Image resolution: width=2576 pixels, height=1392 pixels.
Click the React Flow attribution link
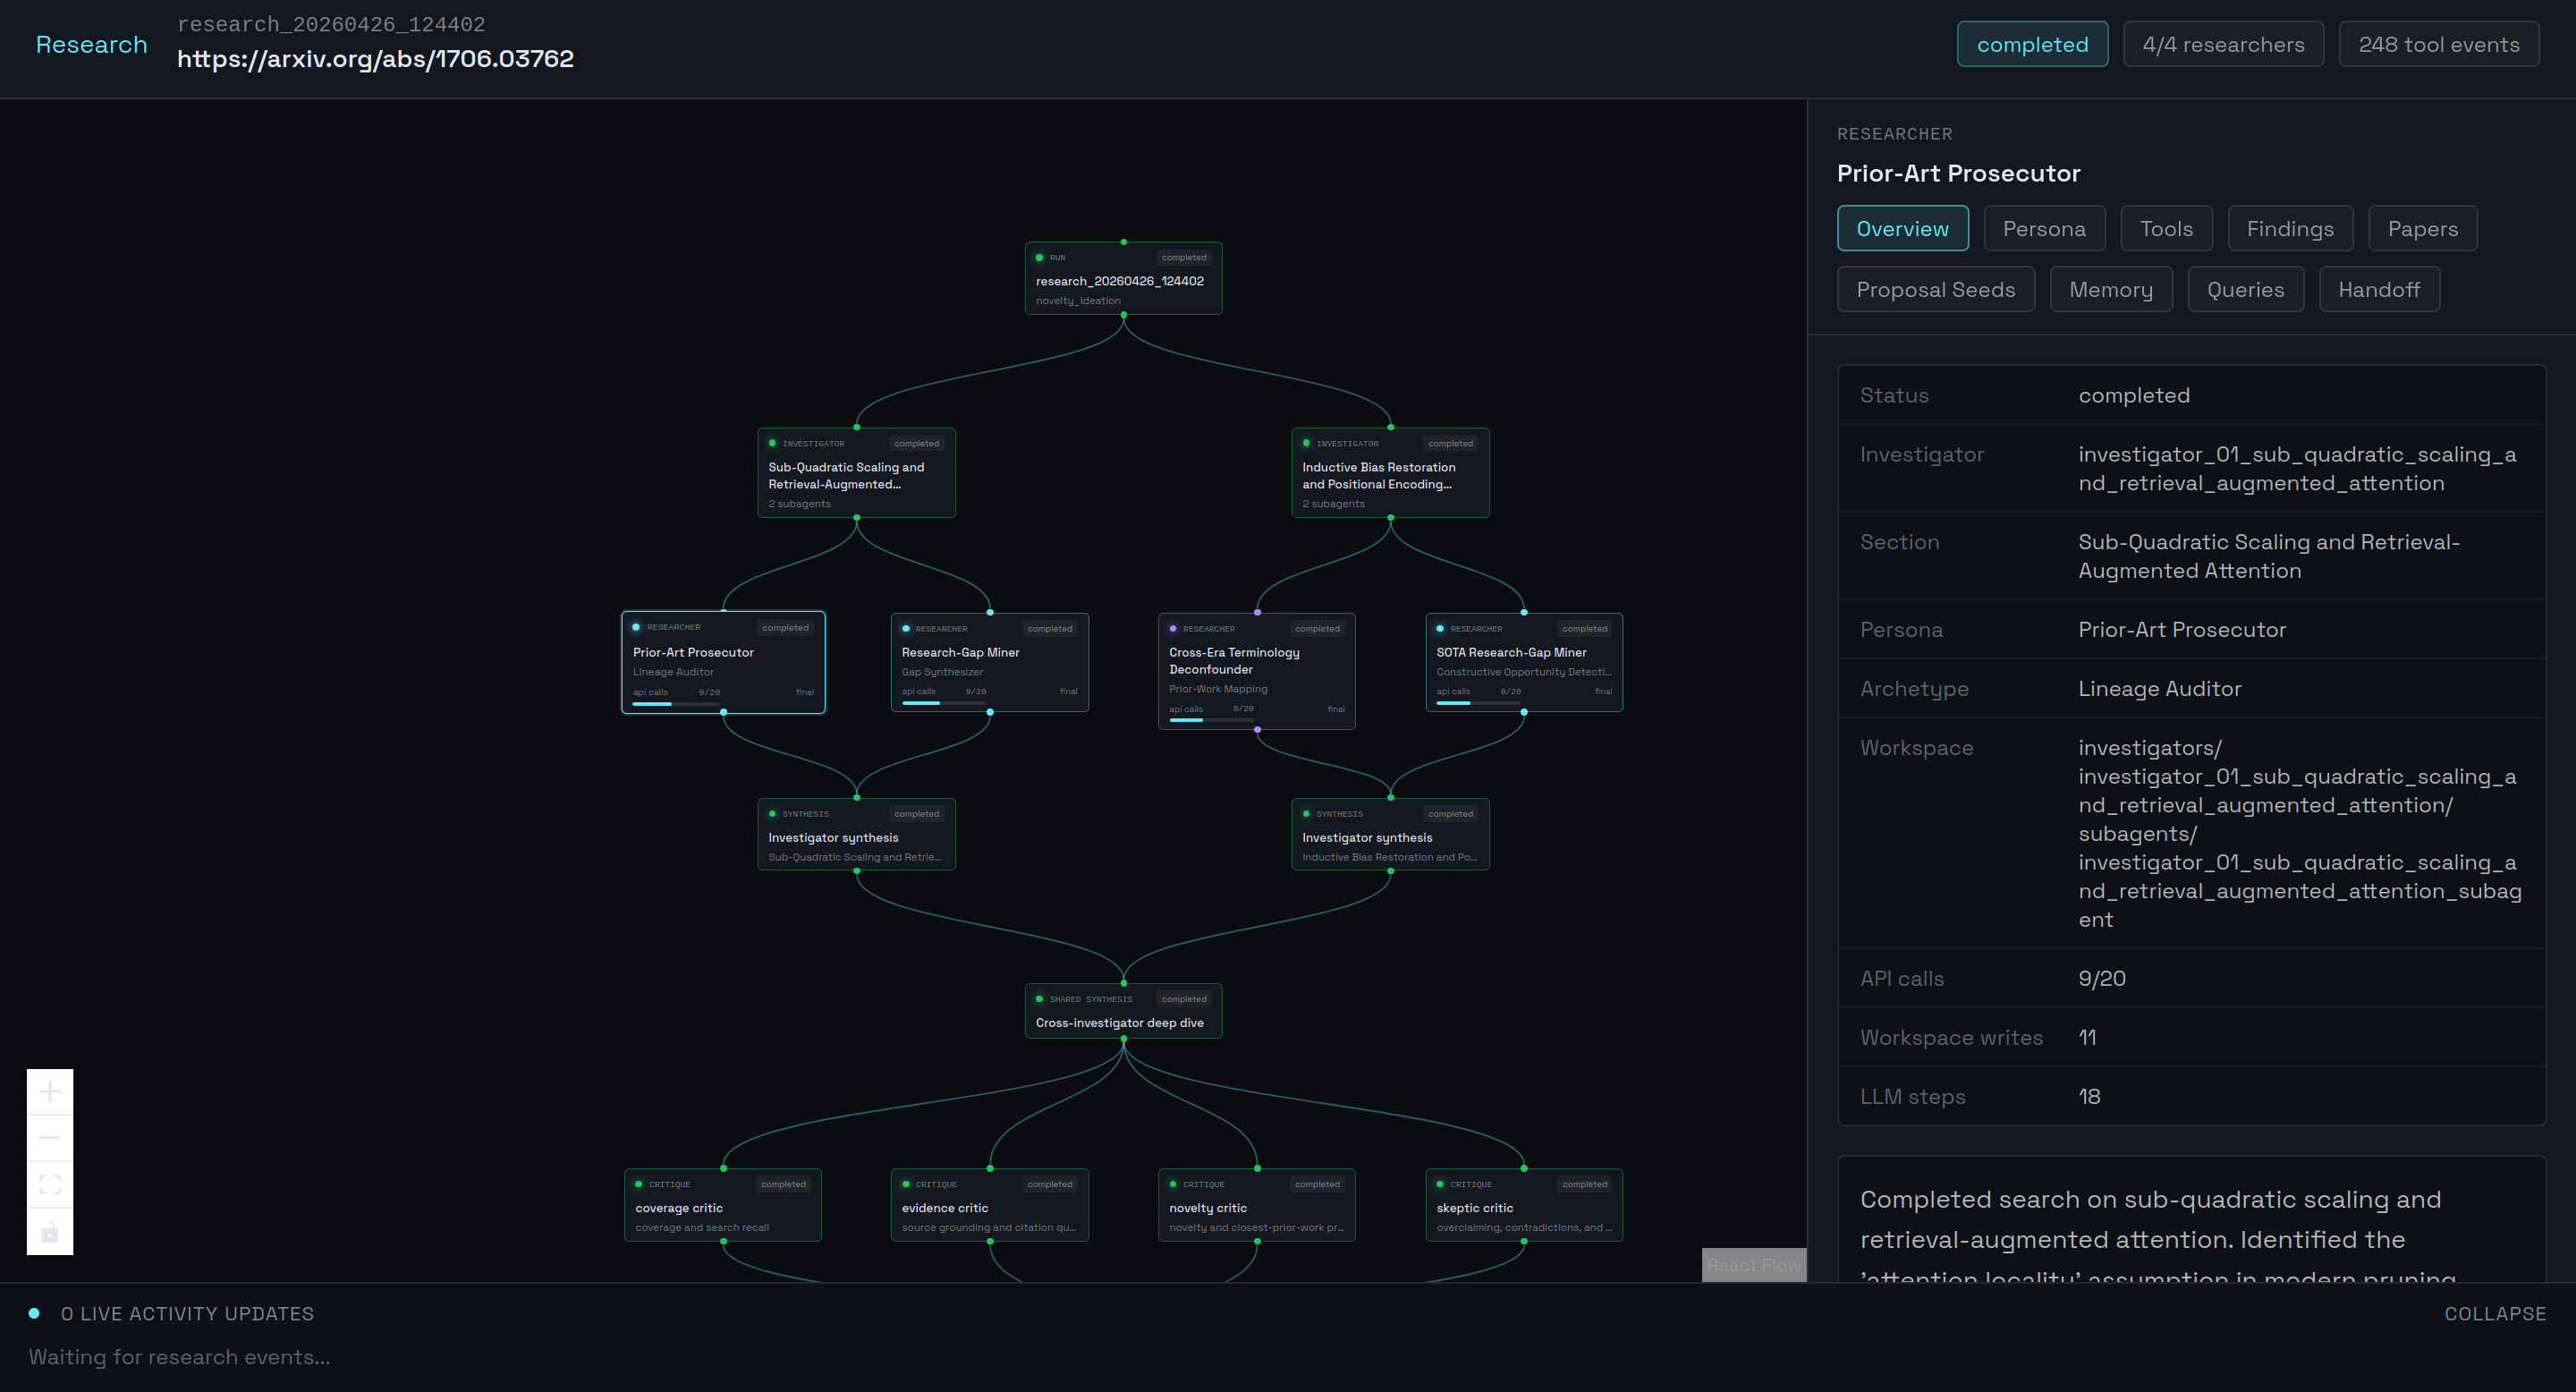(x=1753, y=1265)
